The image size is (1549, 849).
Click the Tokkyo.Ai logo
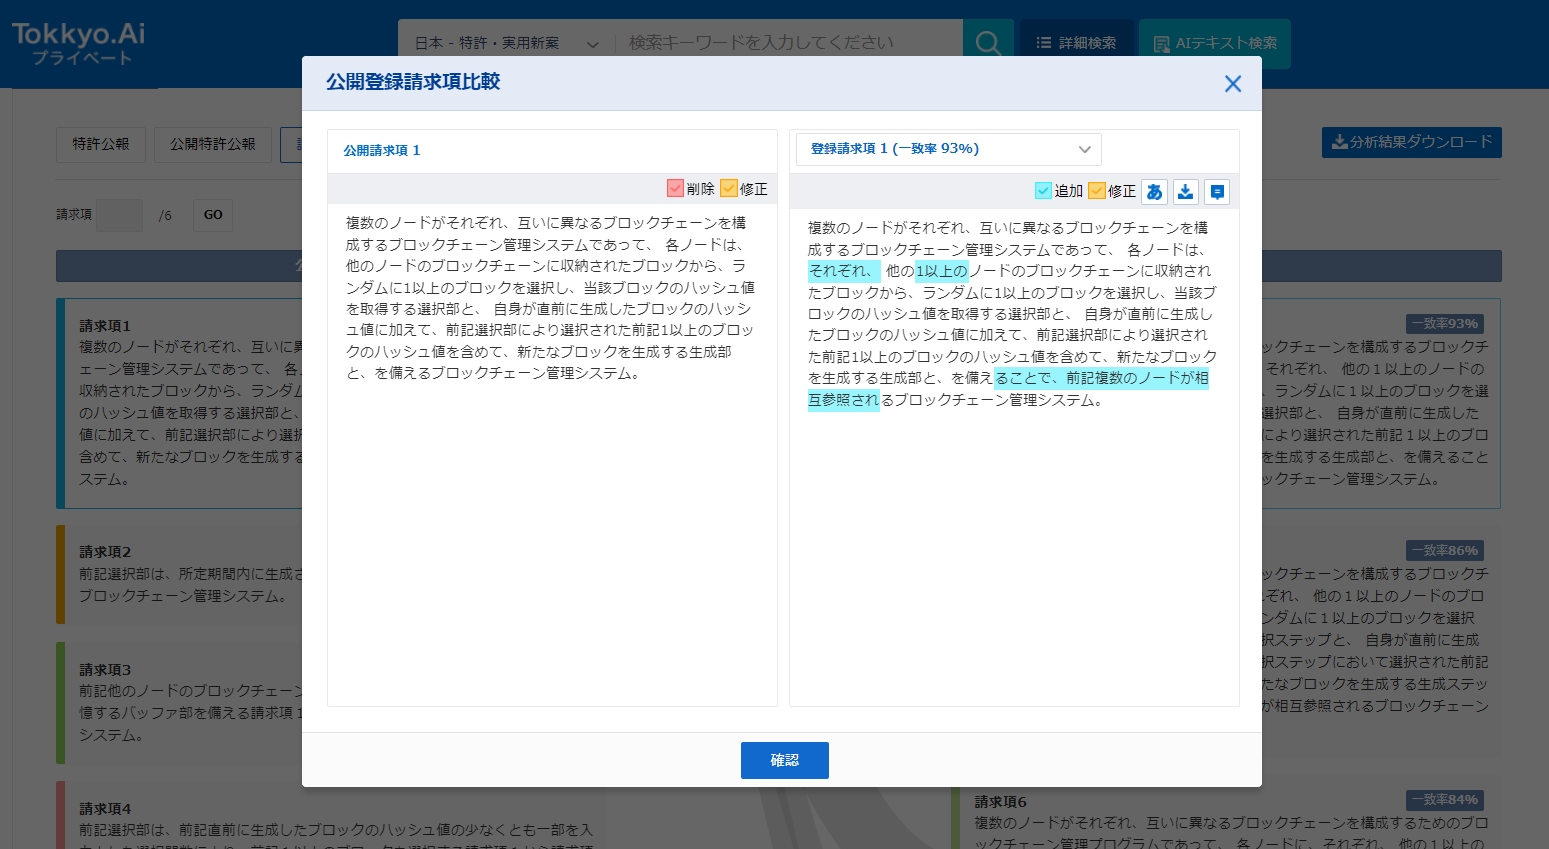[78, 43]
